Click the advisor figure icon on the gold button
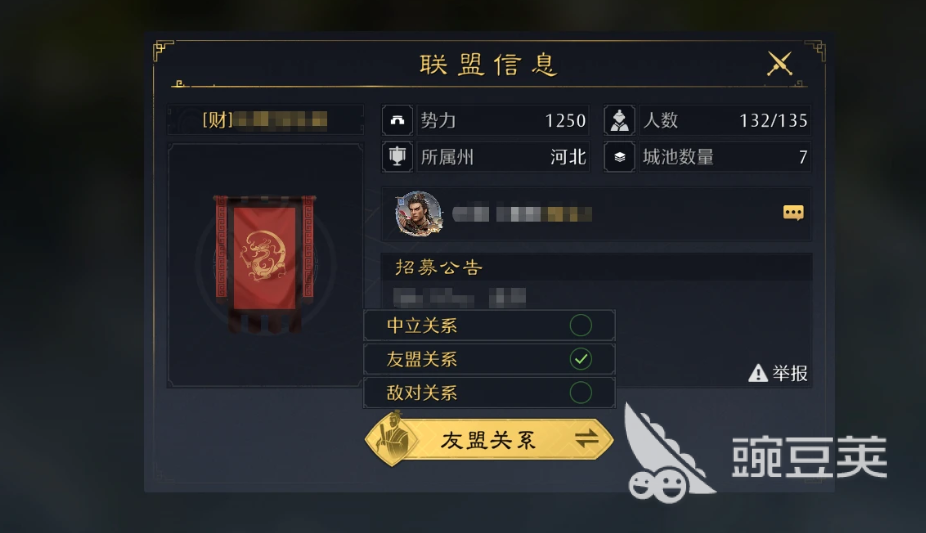Screen dimensions: 926x533 point(393,439)
